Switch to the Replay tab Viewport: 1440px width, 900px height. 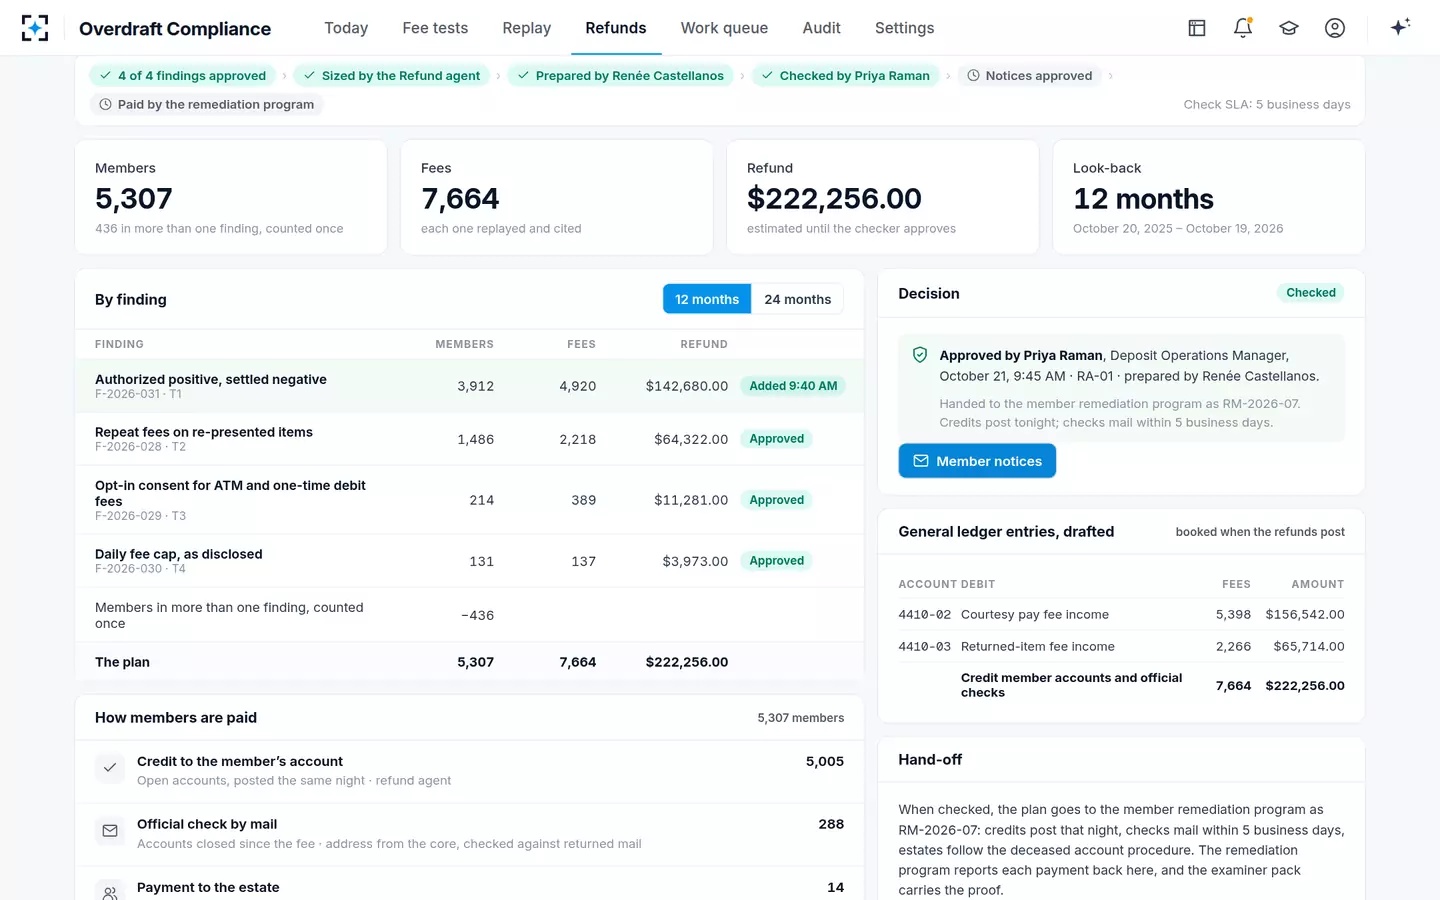point(527,28)
